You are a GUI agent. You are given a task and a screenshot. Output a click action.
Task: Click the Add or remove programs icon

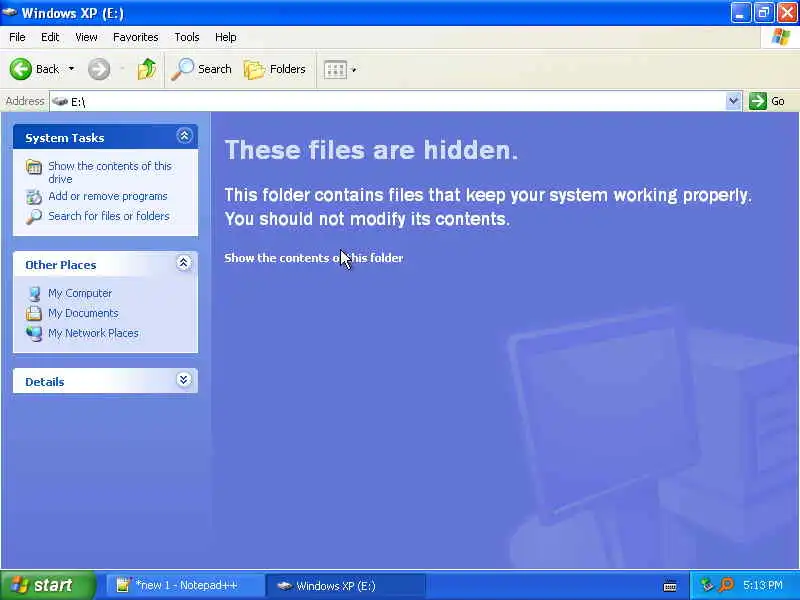tap(34, 196)
